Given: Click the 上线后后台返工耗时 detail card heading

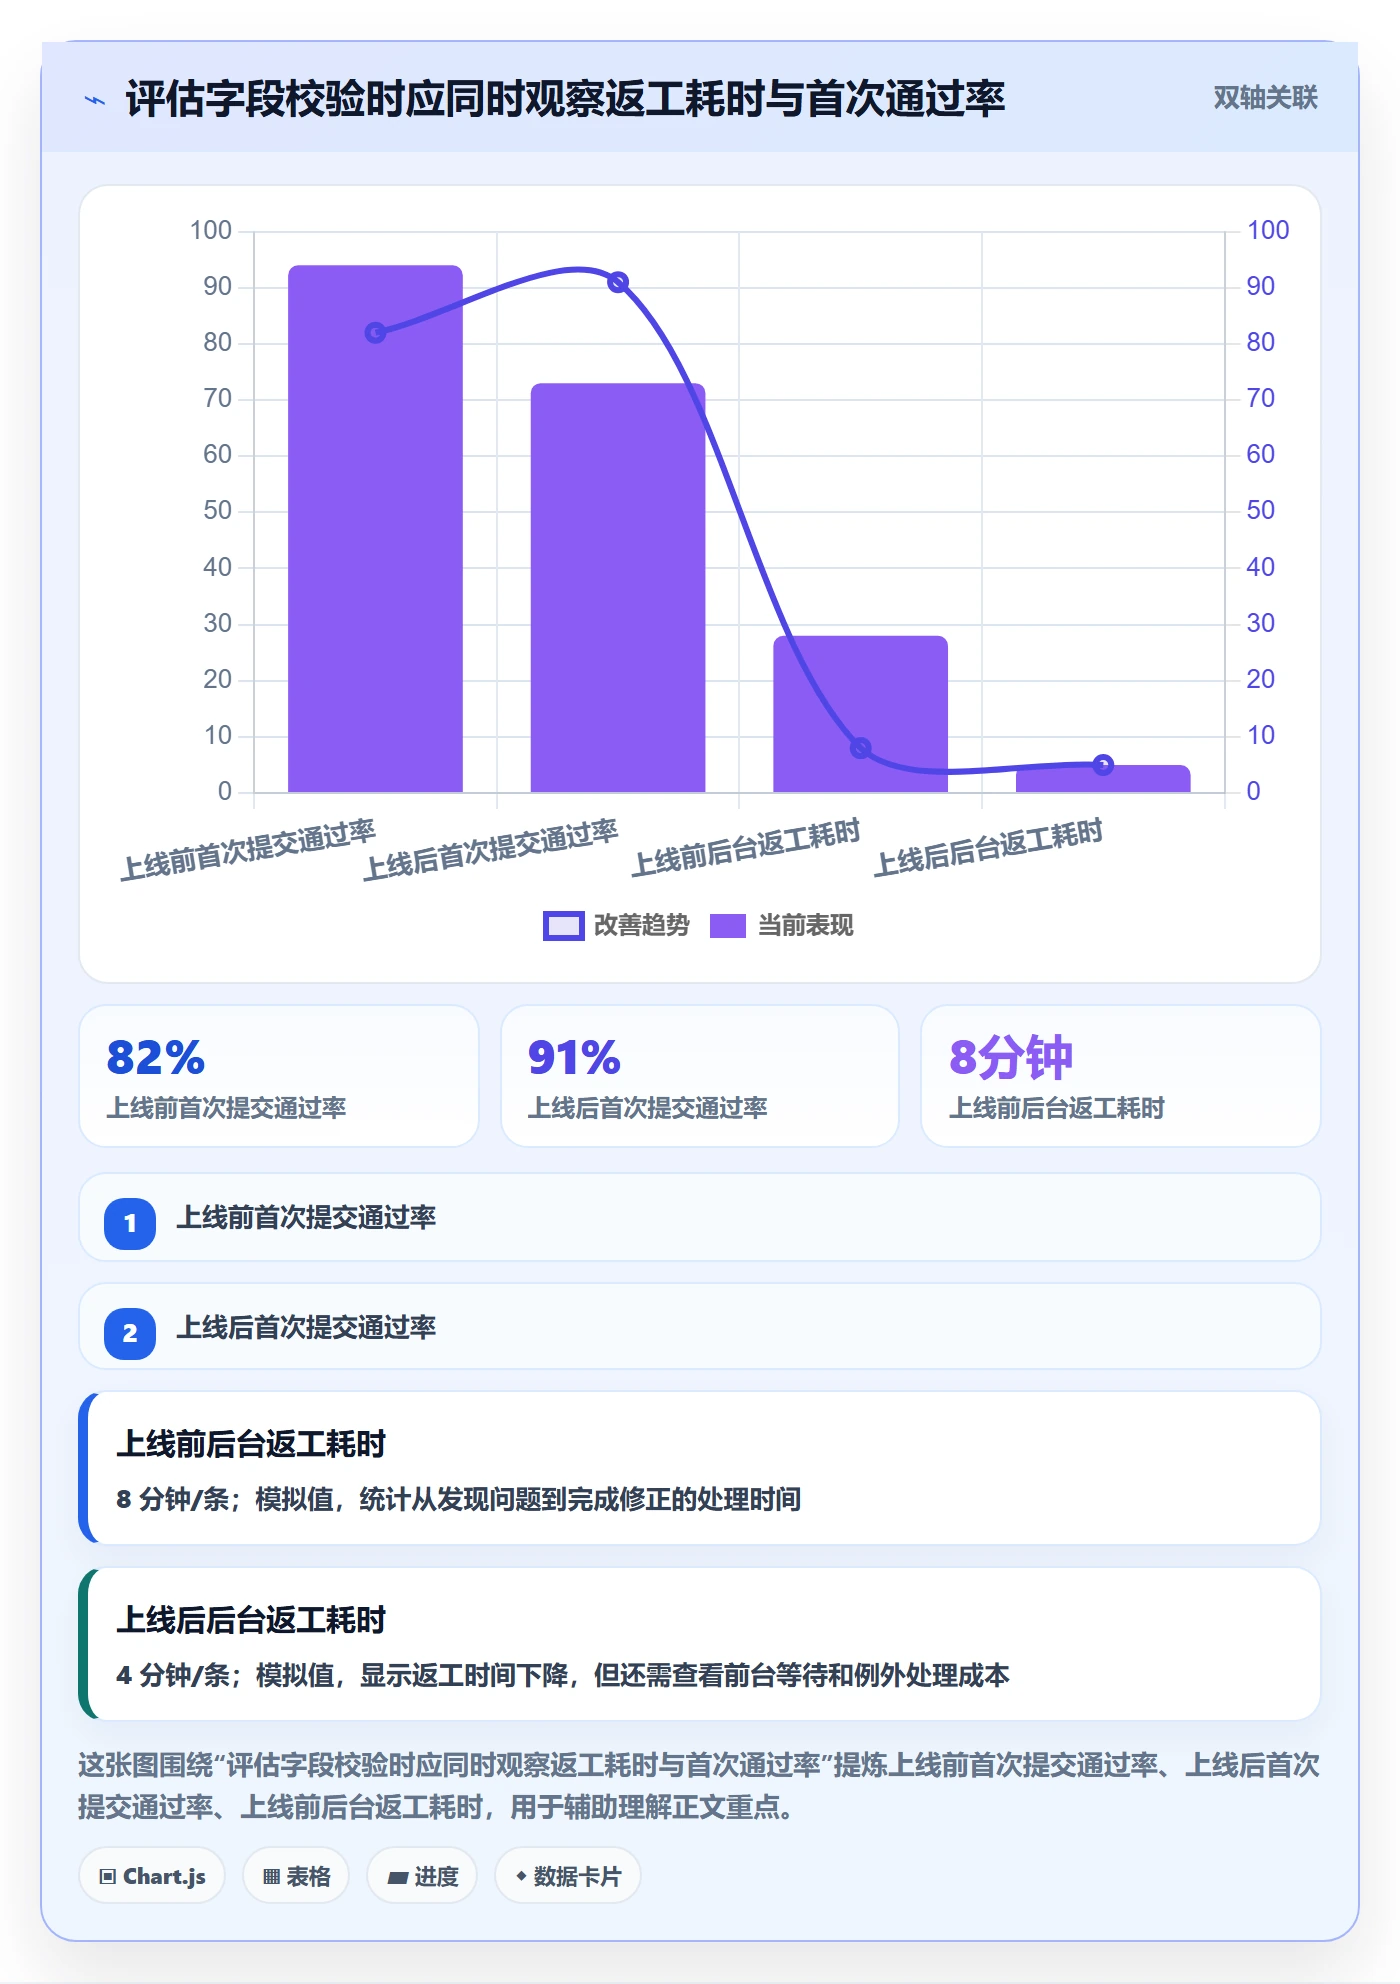Looking at the screenshot, I should point(251,1620).
